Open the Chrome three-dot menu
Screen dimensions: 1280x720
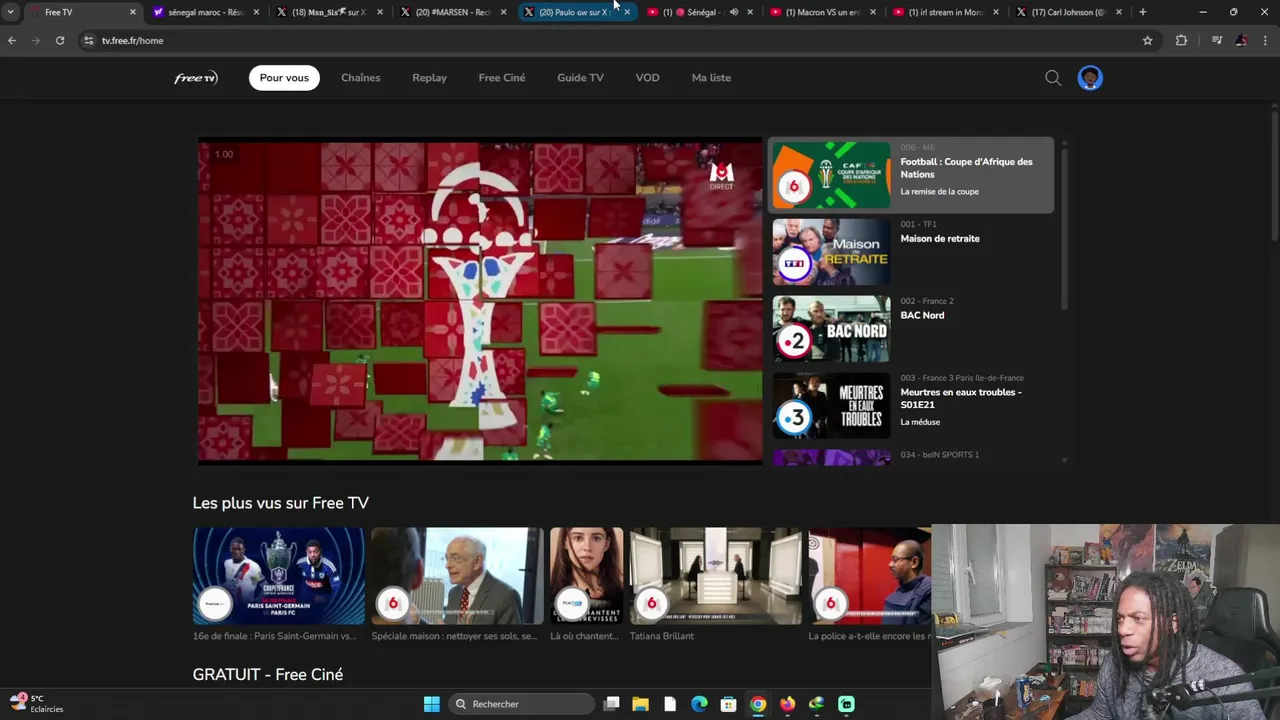coord(1265,40)
